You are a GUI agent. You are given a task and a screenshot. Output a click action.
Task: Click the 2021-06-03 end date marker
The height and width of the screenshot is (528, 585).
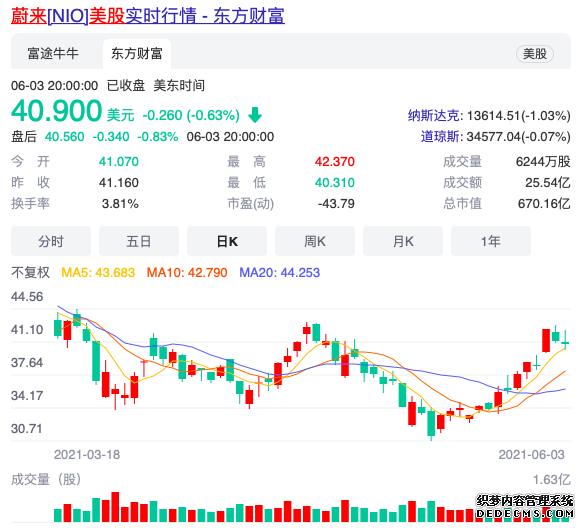pos(531,454)
